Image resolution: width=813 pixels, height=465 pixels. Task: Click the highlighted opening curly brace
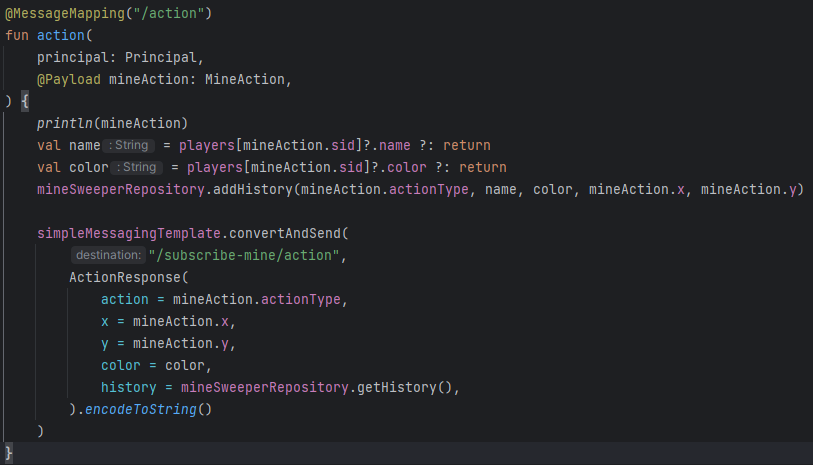[x=24, y=101]
